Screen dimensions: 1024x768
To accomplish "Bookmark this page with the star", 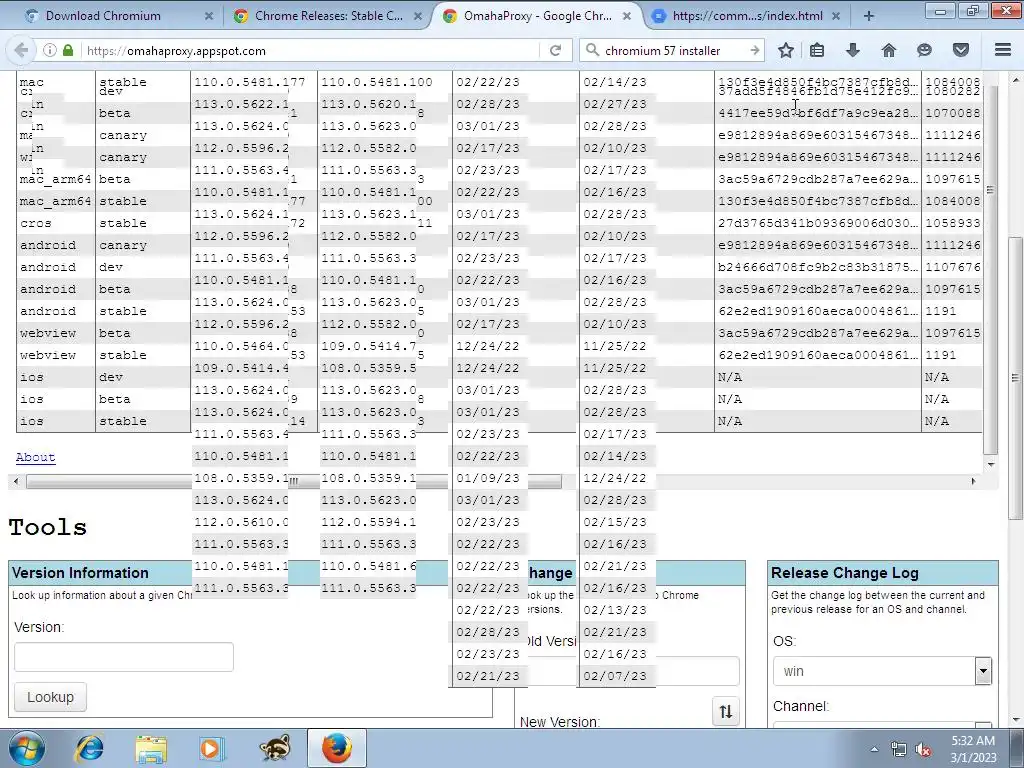I will pos(786,50).
